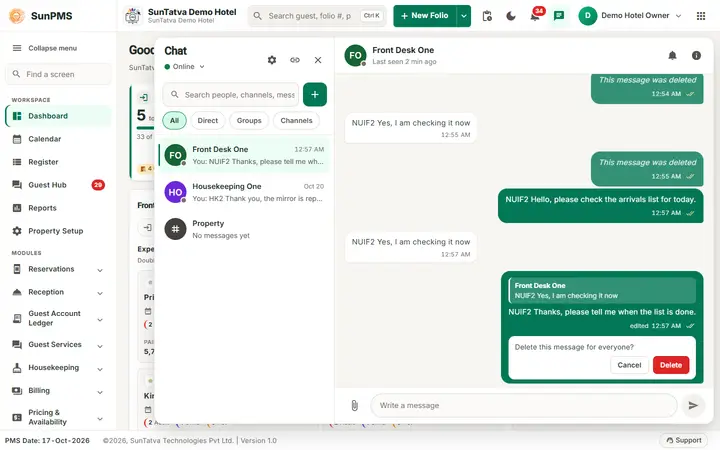The image size is (720, 450).
Task: Confirm Delete message for everyone
Action: [x=671, y=365]
